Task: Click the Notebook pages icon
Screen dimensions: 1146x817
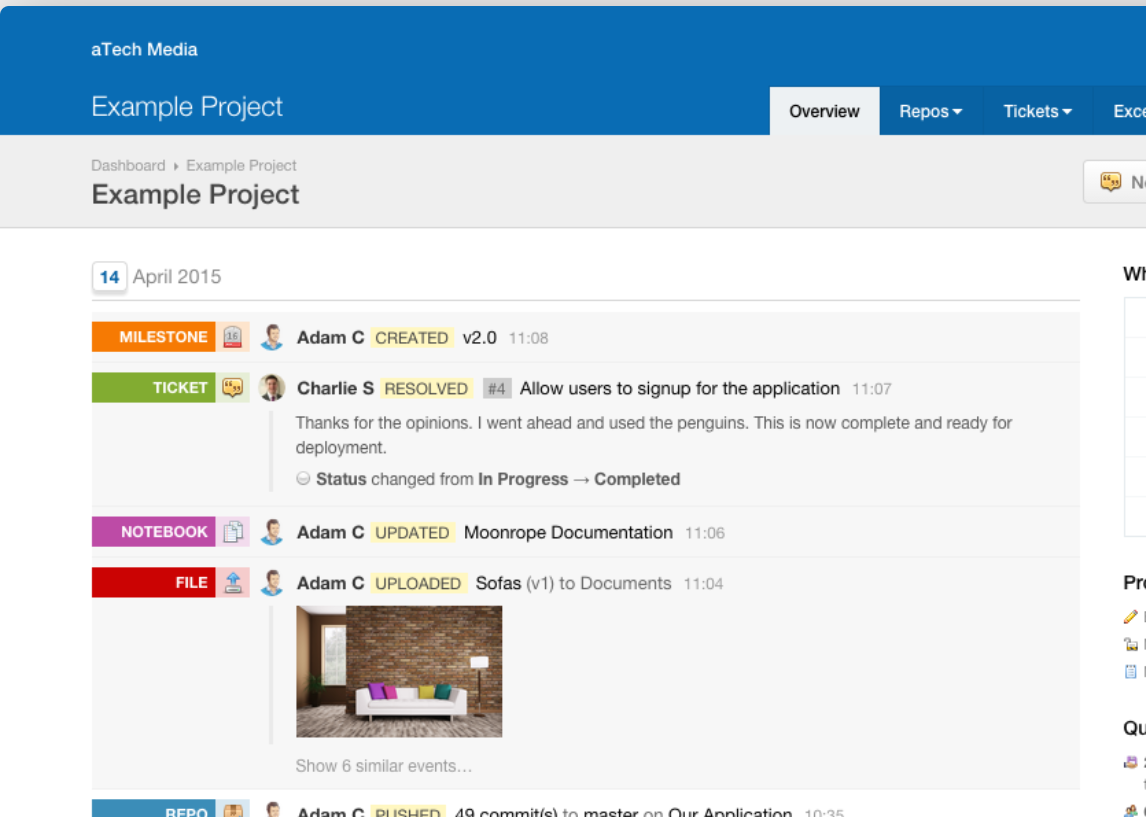Action: click(x=232, y=531)
